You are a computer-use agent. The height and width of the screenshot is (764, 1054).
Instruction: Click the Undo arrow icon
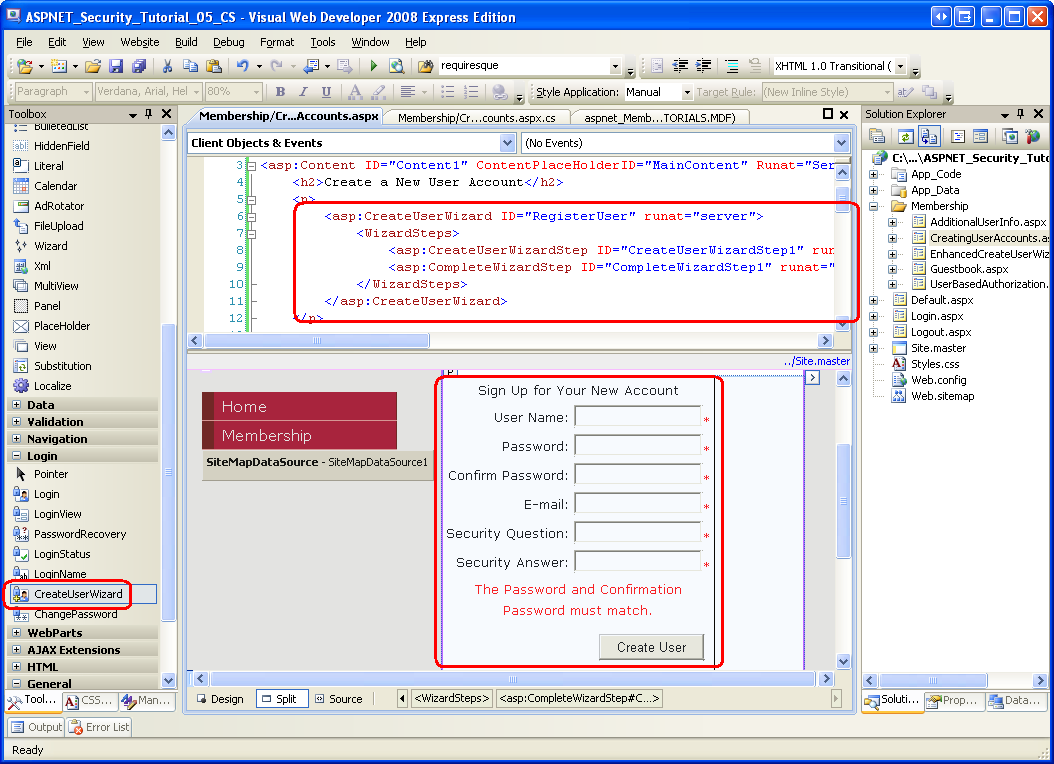click(243, 66)
